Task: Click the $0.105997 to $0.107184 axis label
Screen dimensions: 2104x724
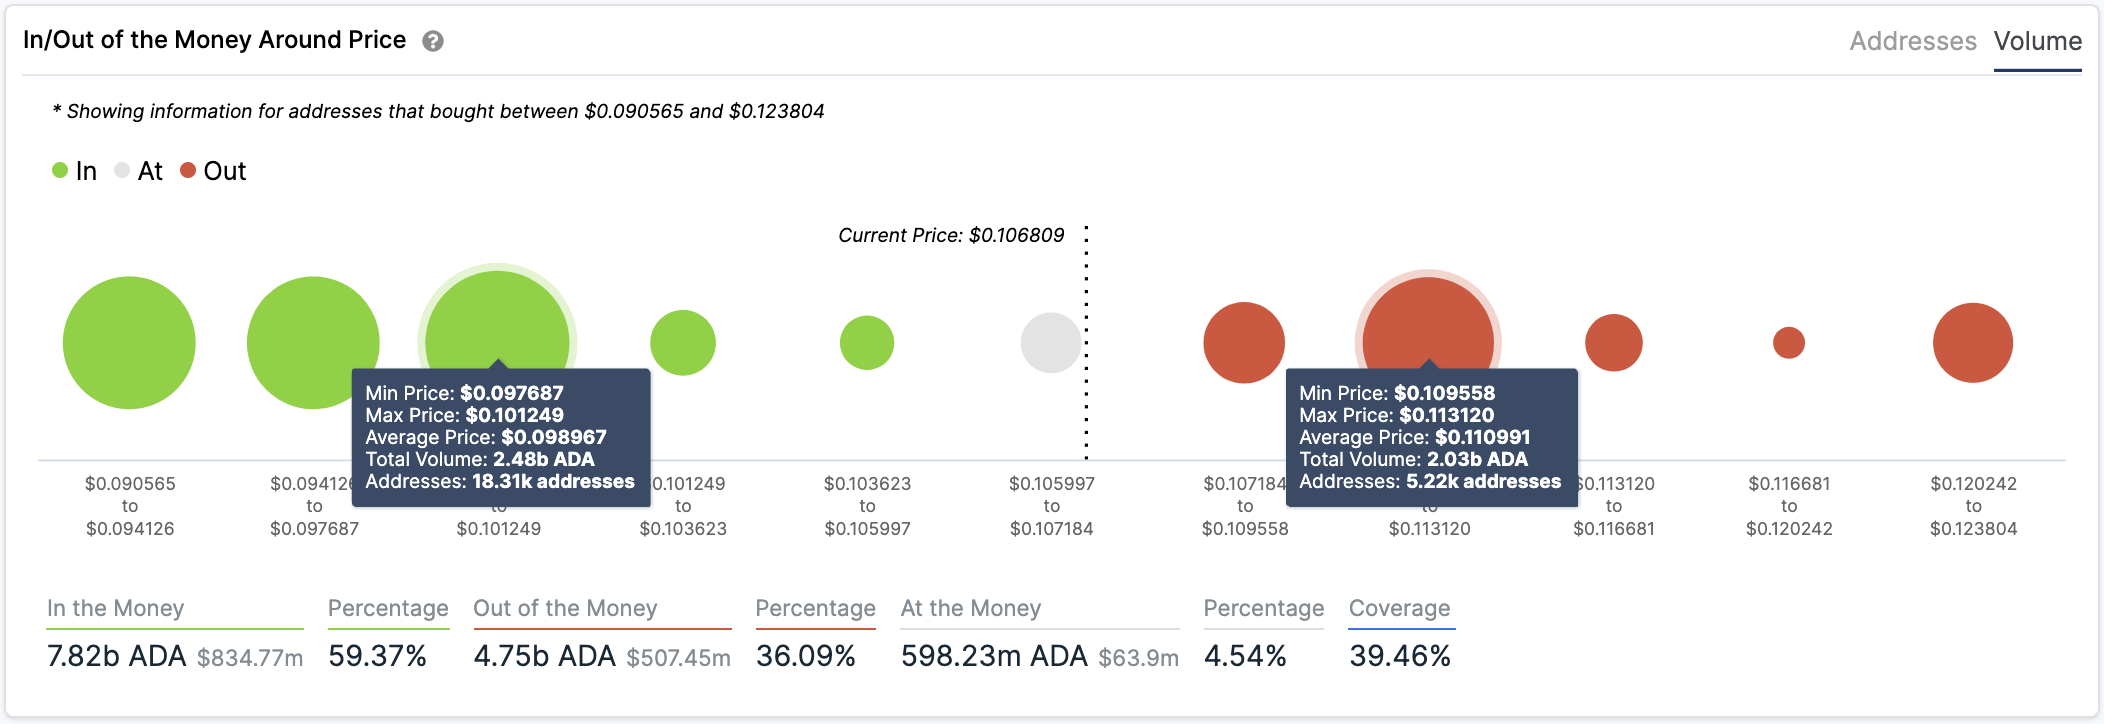Action: click(x=1052, y=506)
